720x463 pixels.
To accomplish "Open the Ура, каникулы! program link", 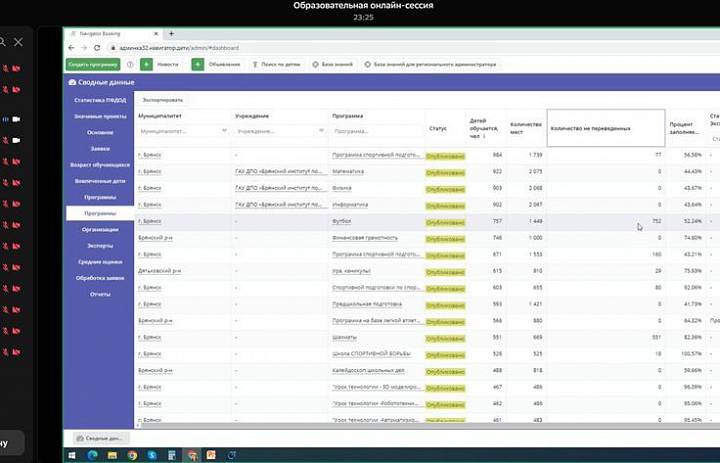I will [x=351, y=271].
